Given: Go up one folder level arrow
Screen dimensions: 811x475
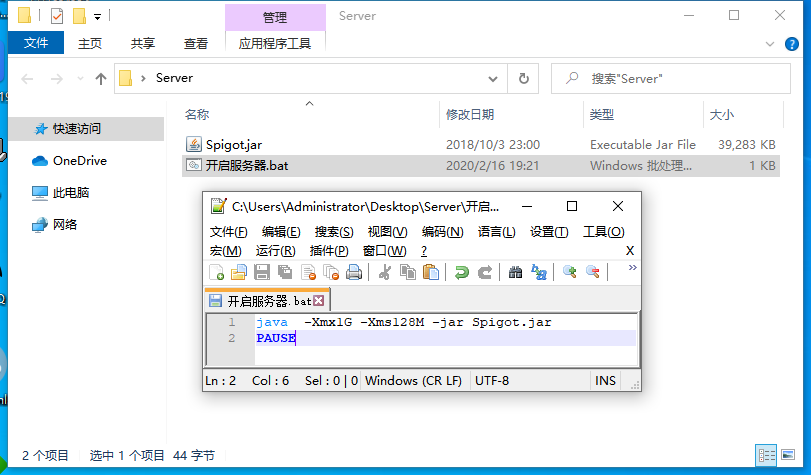Looking at the screenshot, I should click(x=101, y=79).
